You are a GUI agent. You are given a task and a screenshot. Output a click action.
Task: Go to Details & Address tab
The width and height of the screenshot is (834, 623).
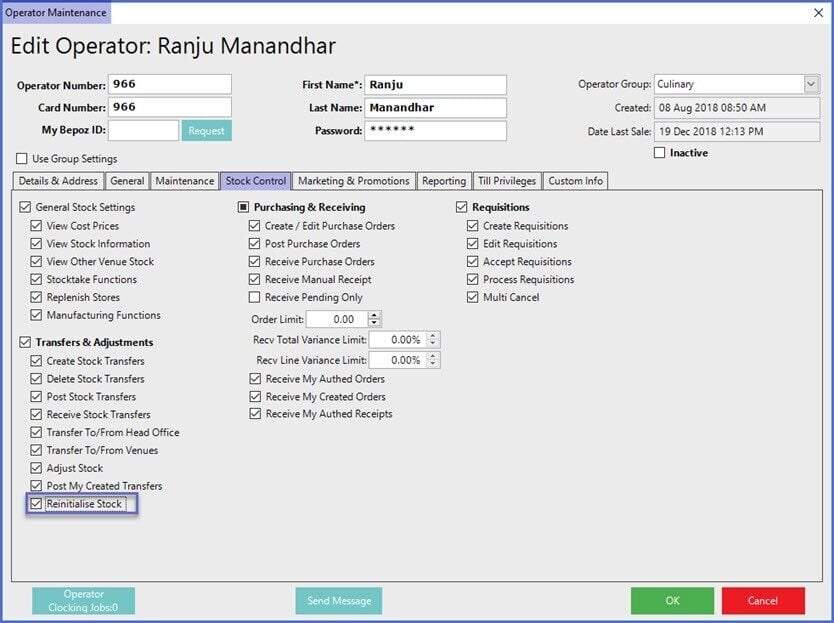tap(58, 181)
